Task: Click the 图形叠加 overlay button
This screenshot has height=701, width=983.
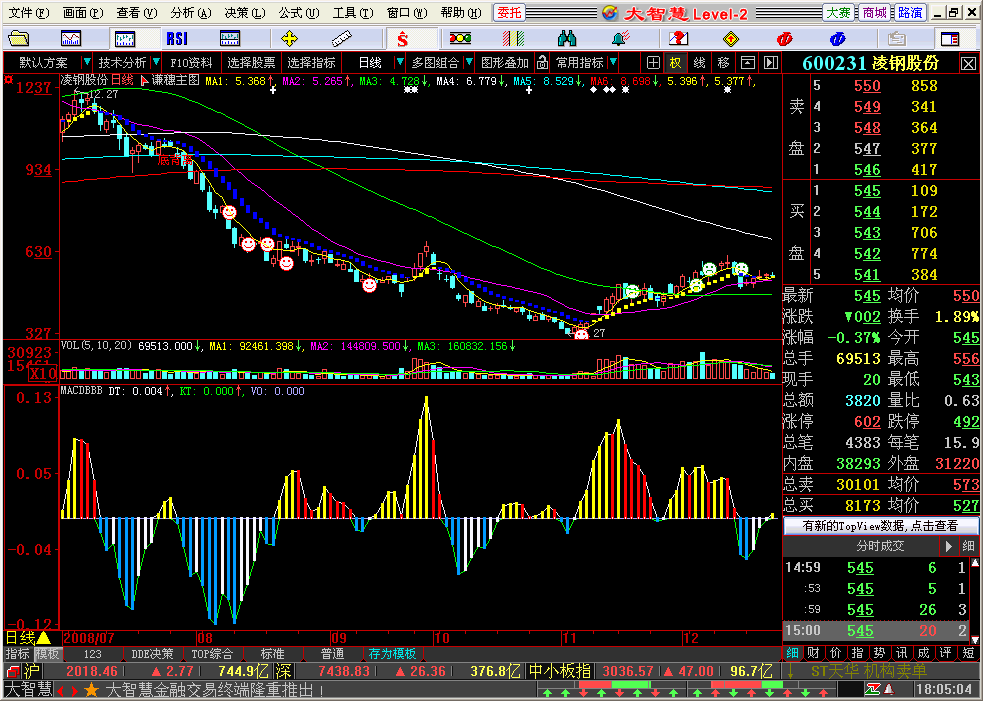Action: click(x=505, y=63)
